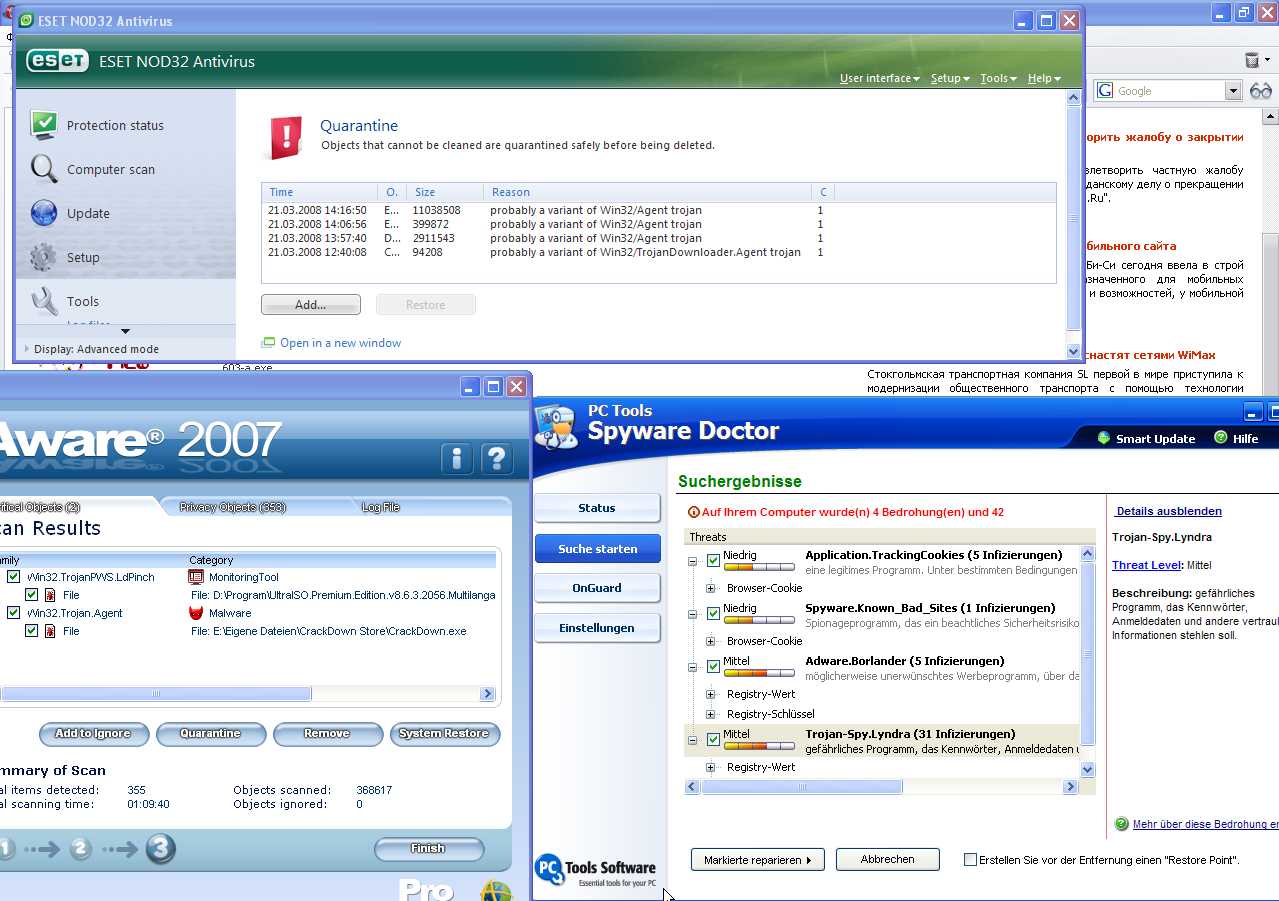Click the Google search input field
Screen dimensions: 1279x901
(1169, 91)
